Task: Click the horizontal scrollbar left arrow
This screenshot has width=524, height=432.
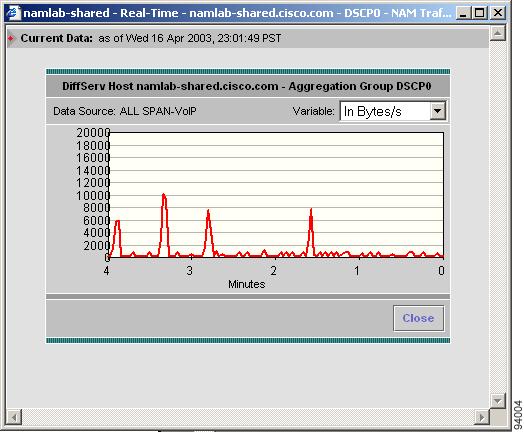Action: pyautogui.click(x=14, y=417)
